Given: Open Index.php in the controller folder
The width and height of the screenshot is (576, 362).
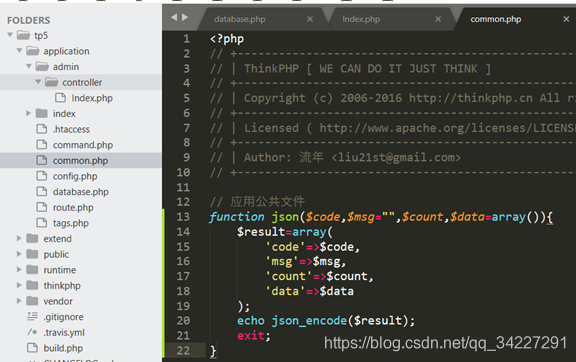Looking at the screenshot, I should click(92, 98).
